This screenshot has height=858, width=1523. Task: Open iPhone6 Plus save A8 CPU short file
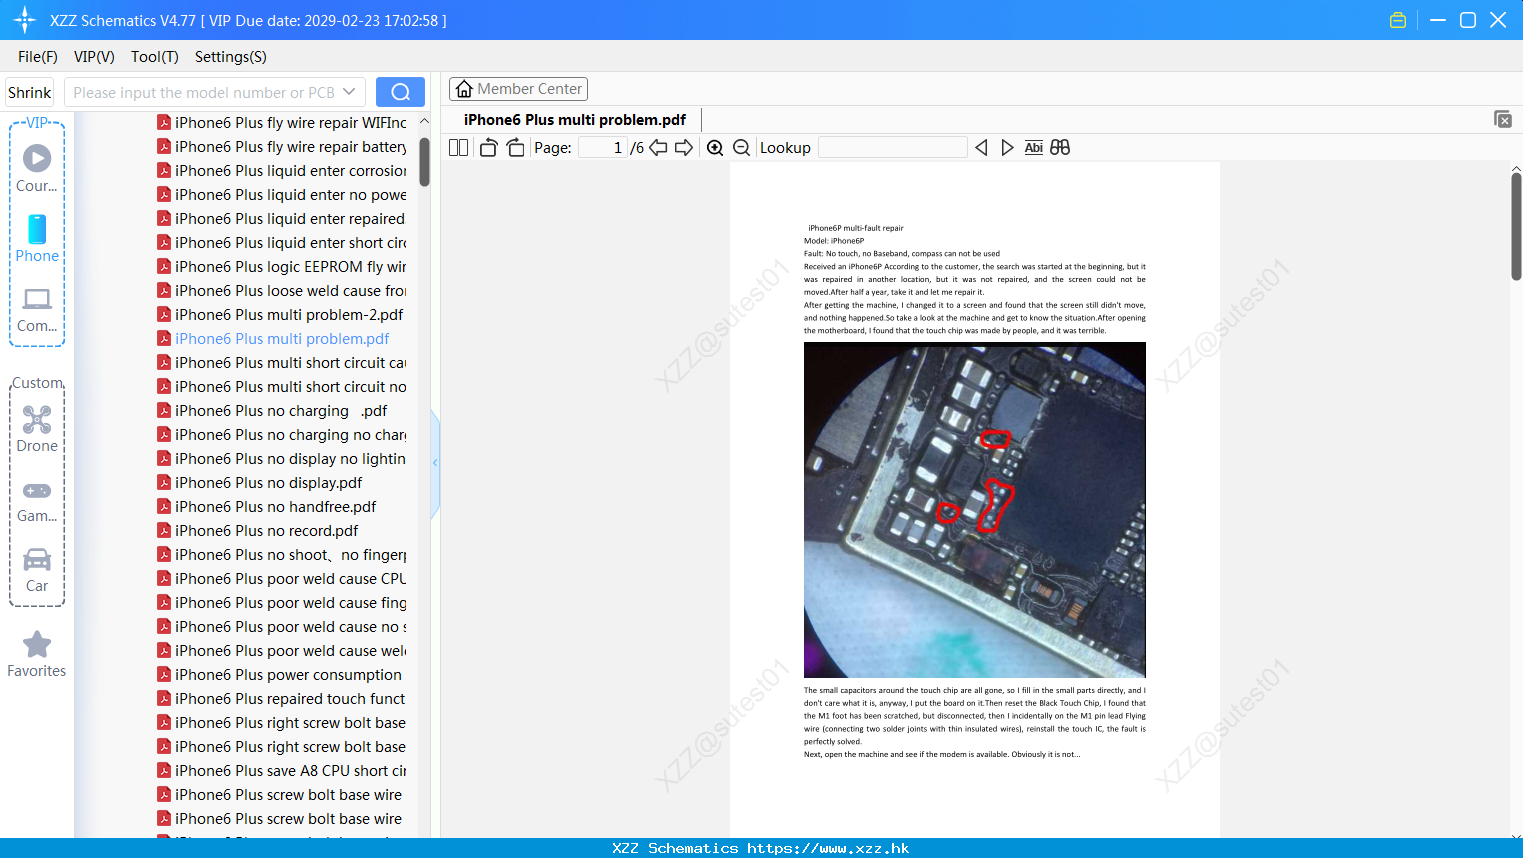pos(282,771)
